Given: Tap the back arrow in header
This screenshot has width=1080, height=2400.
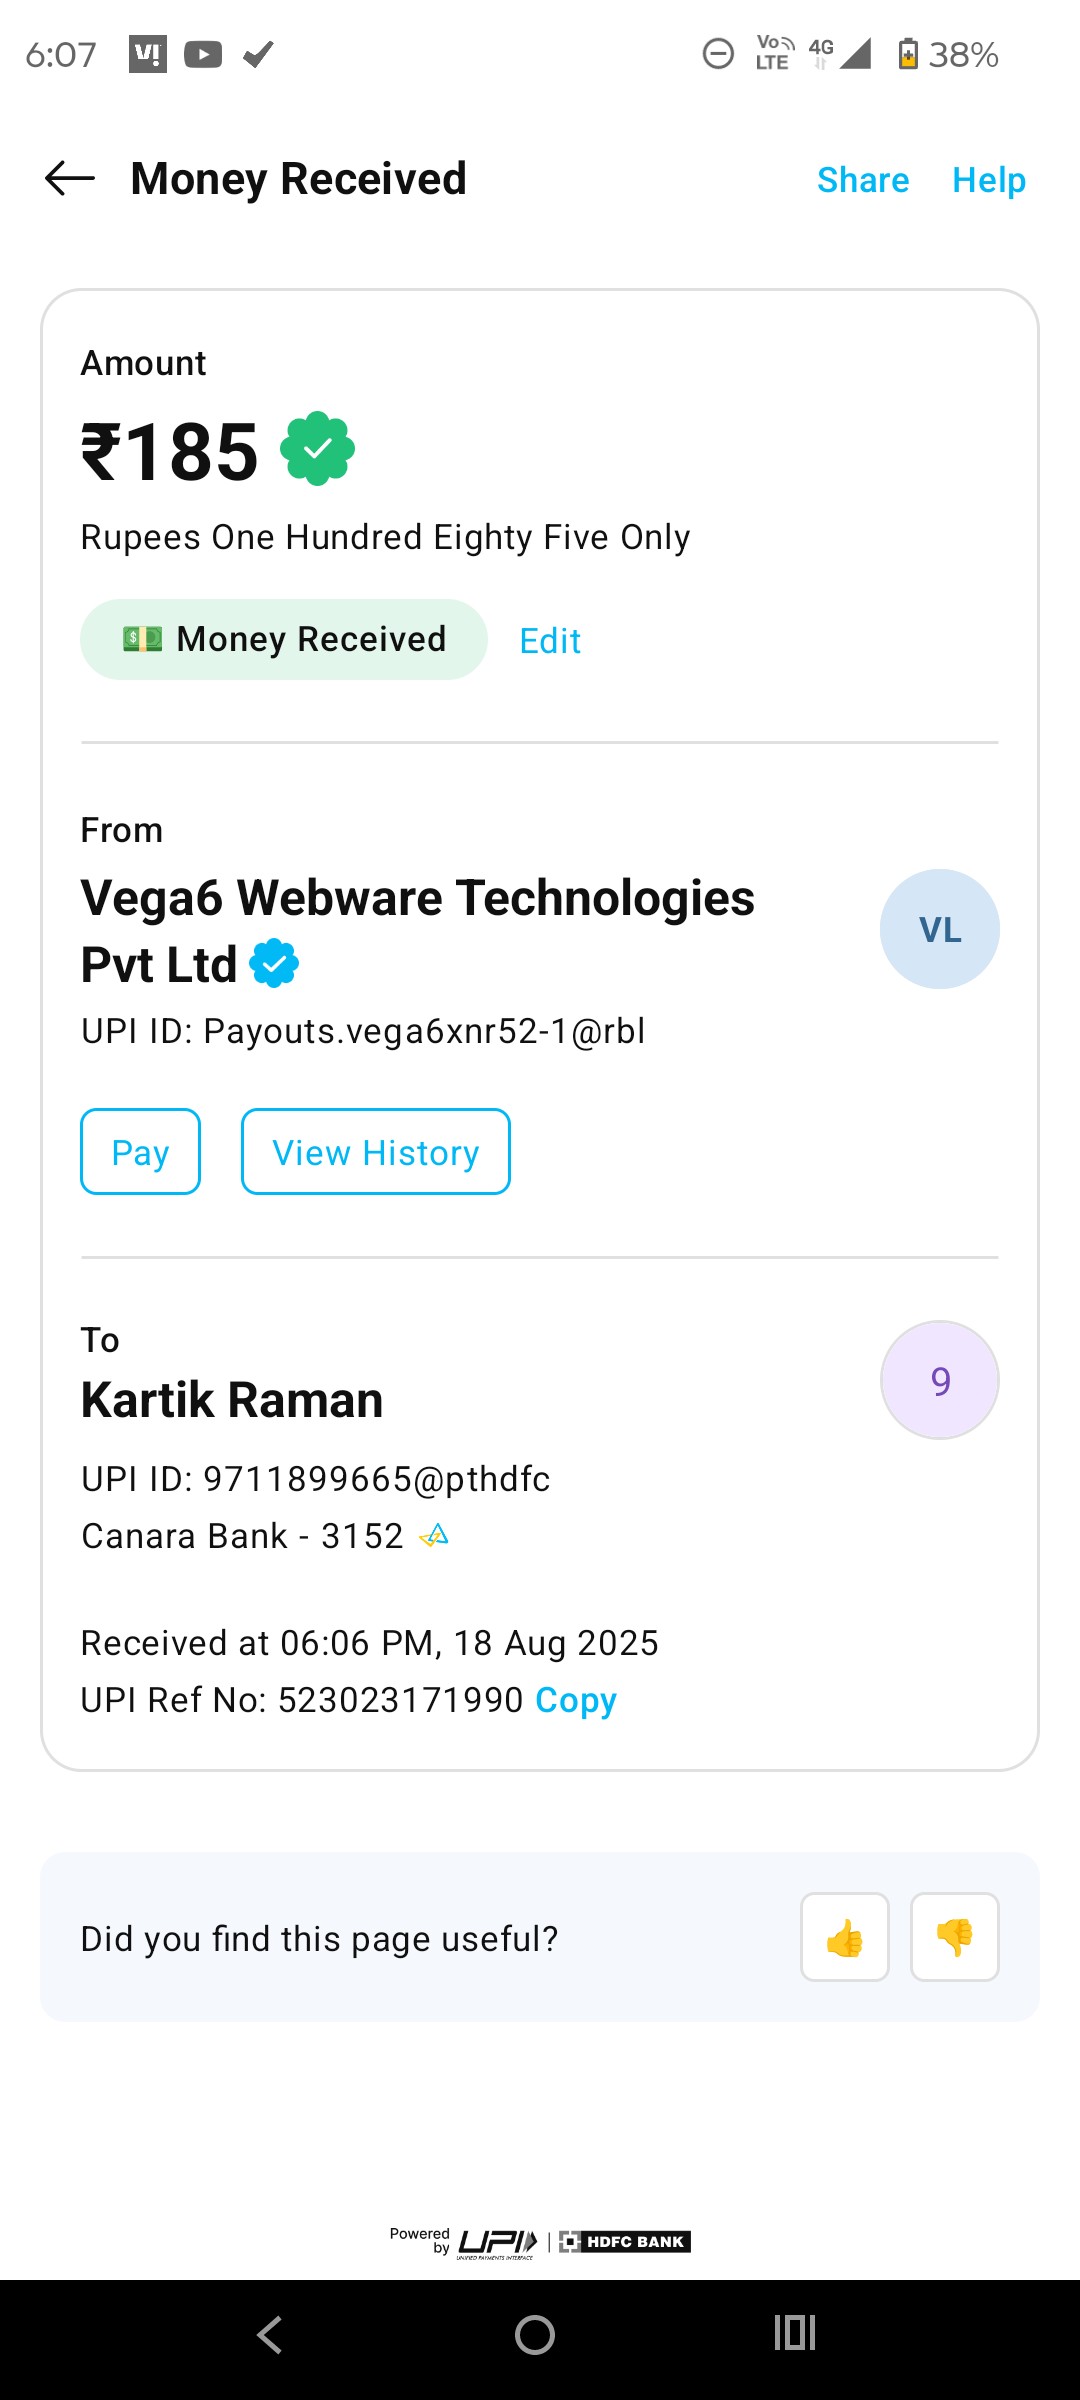Looking at the screenshot, I should click(x=70, y=179).
